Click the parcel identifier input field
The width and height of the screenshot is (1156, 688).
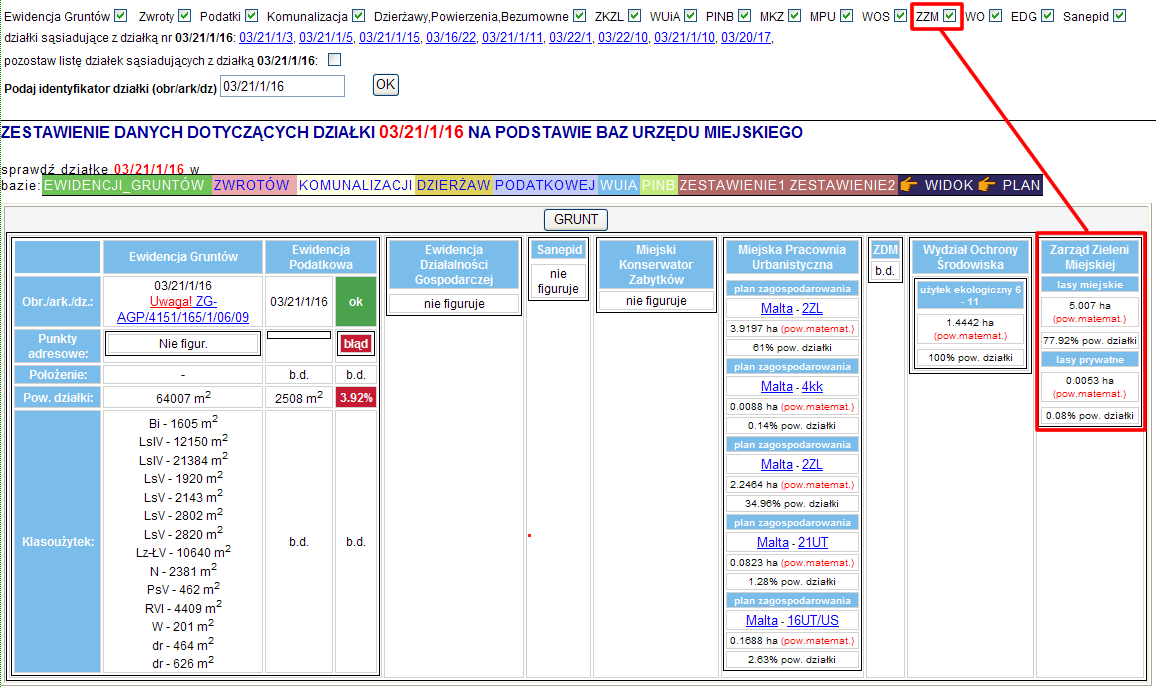[x=282, y=87]
